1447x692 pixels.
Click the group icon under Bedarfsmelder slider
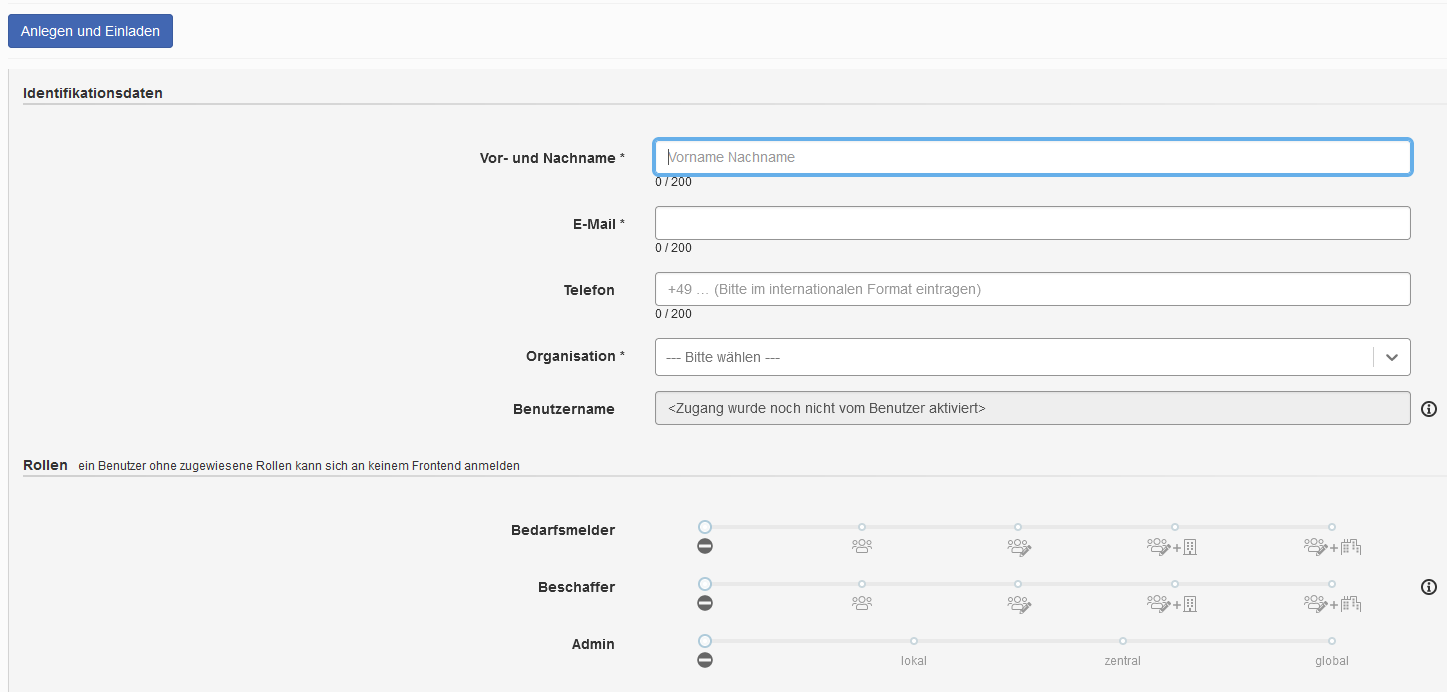point(862,547)
